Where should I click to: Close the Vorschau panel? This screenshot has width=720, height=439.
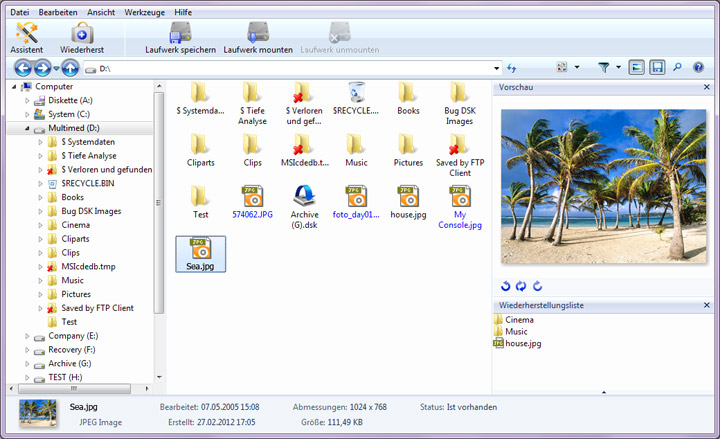[707, 87]
